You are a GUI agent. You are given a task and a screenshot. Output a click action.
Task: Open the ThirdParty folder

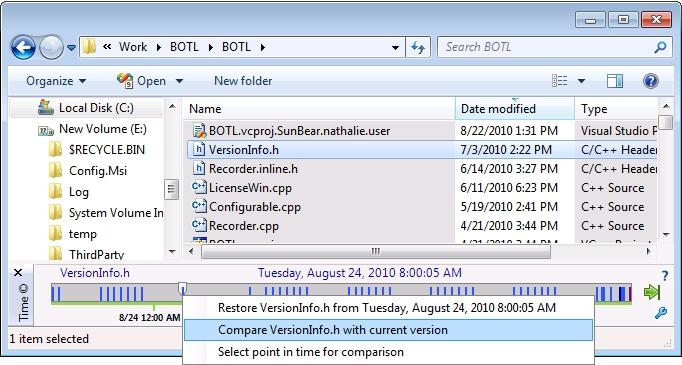[x=96, y=254]
